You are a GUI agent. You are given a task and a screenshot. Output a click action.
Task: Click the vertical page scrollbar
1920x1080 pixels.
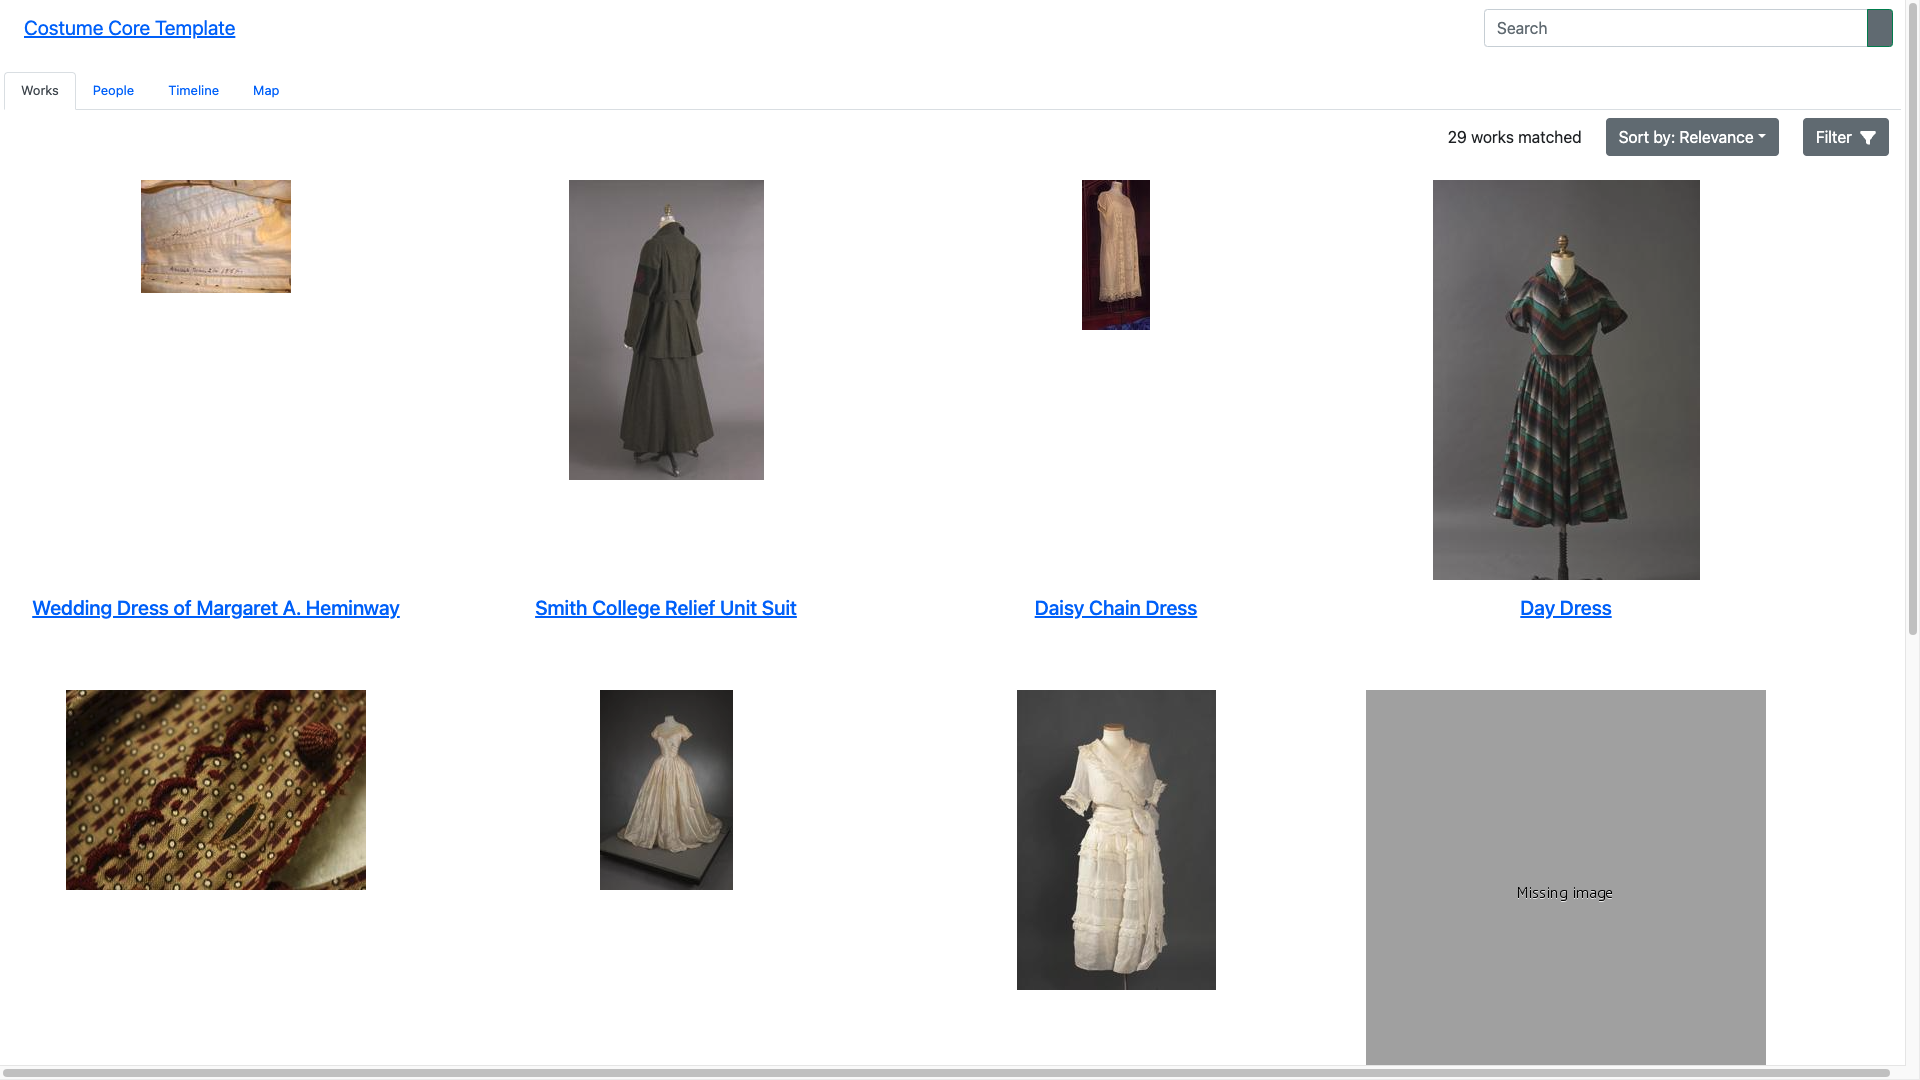coord(1912,320)
